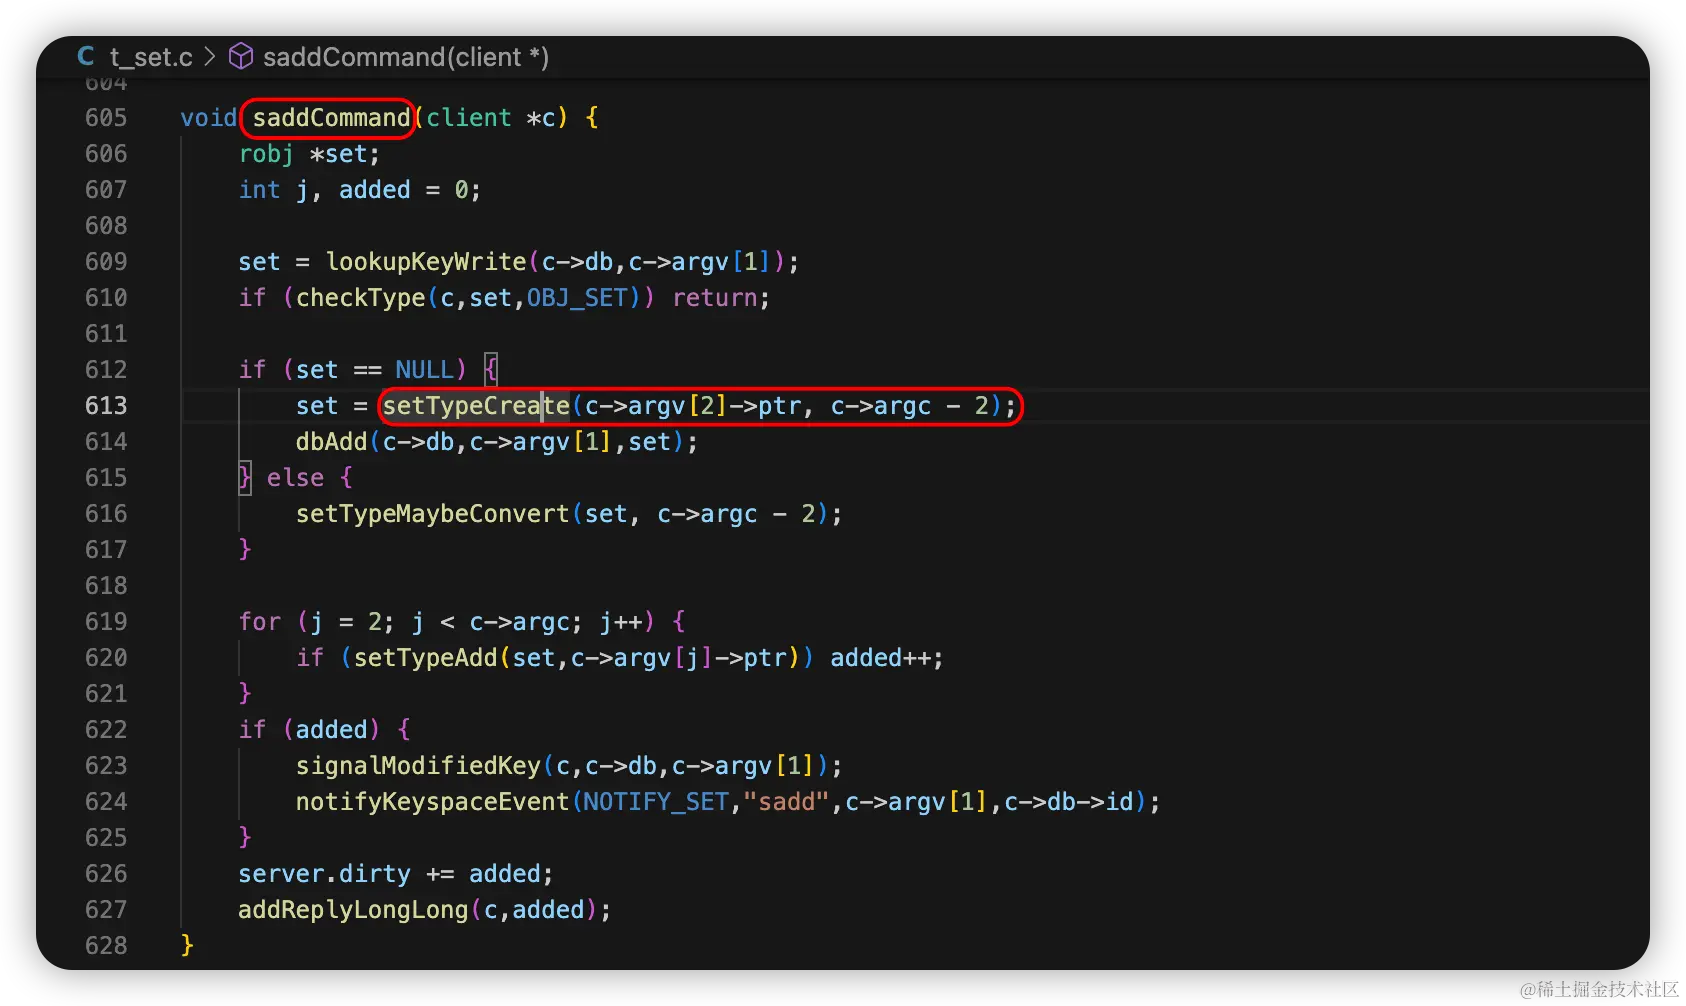The width and height of the screenshot is (1686, 1006).
Task: Click the cube symbol icon before saddCommand
Action: coord(241,57)
